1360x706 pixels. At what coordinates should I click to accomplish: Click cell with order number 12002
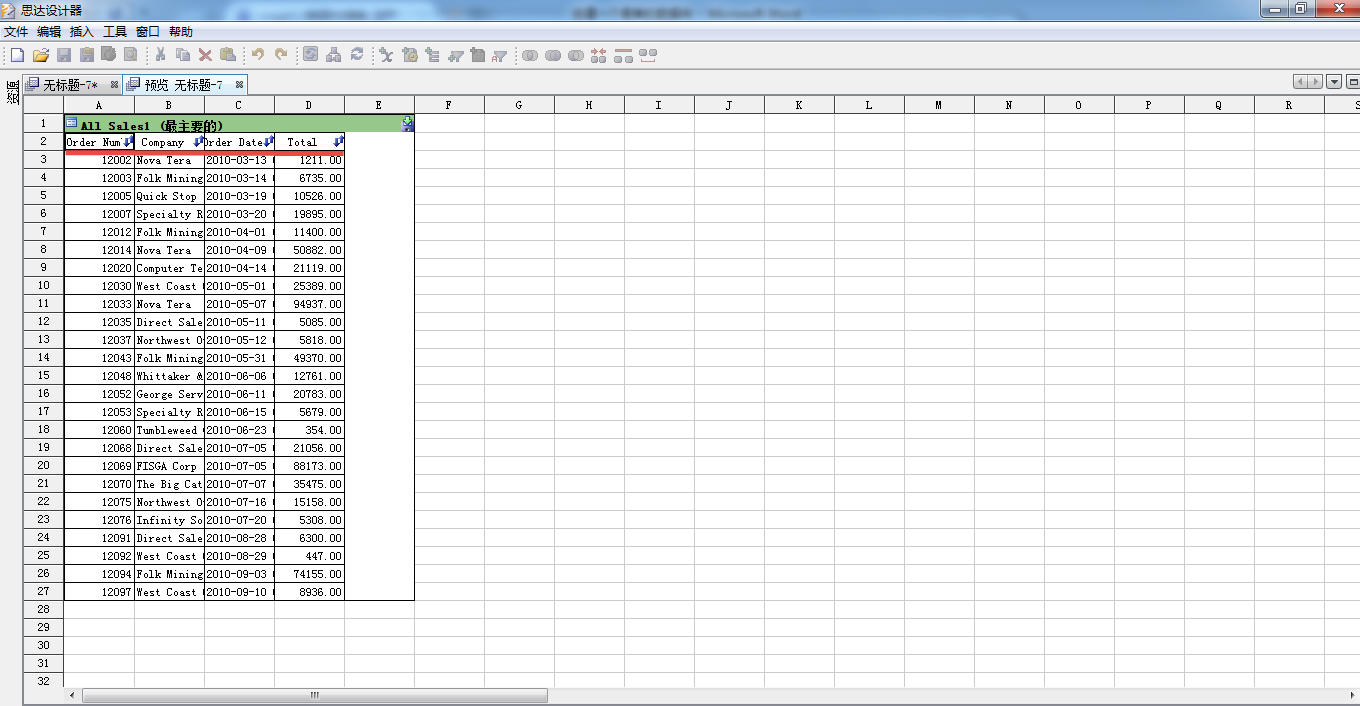coord(99,160)
